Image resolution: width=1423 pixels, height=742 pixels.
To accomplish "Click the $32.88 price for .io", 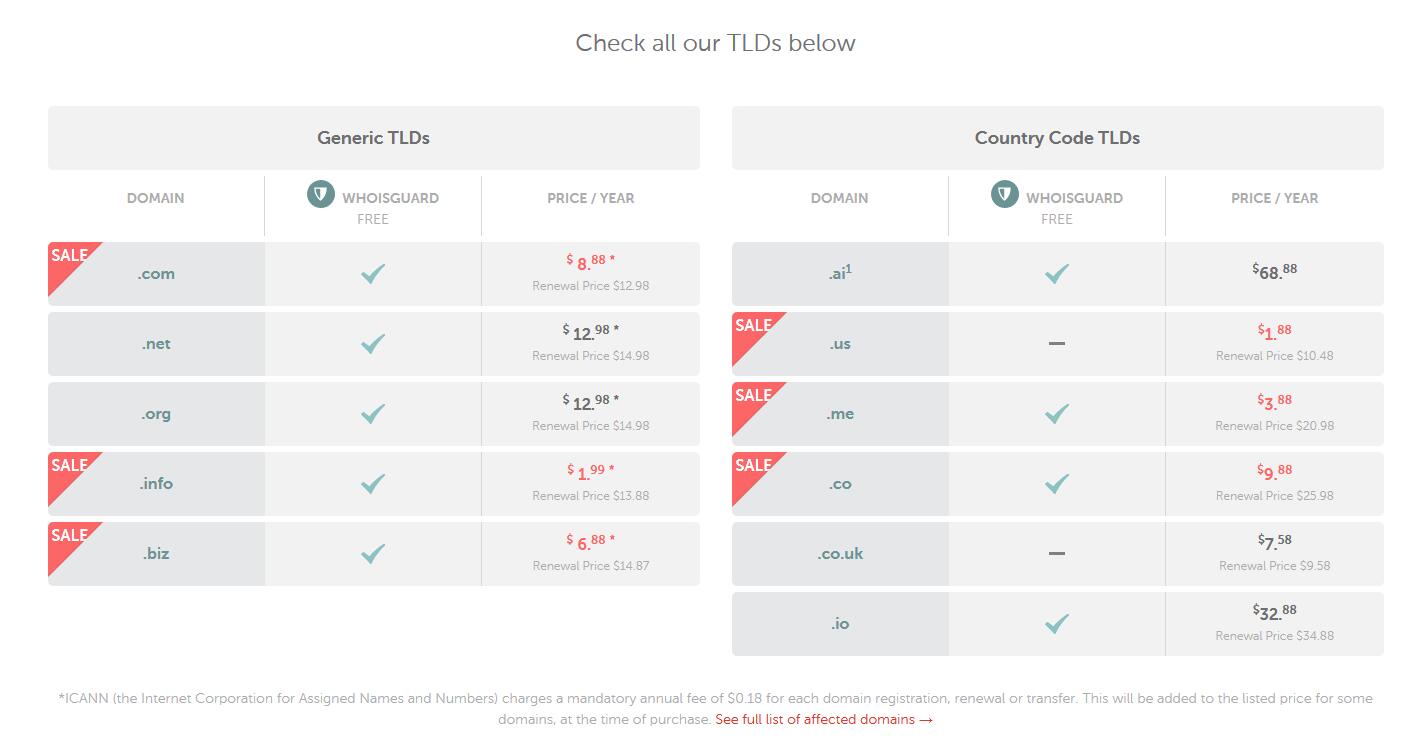I will click(x=1275, y=611).
